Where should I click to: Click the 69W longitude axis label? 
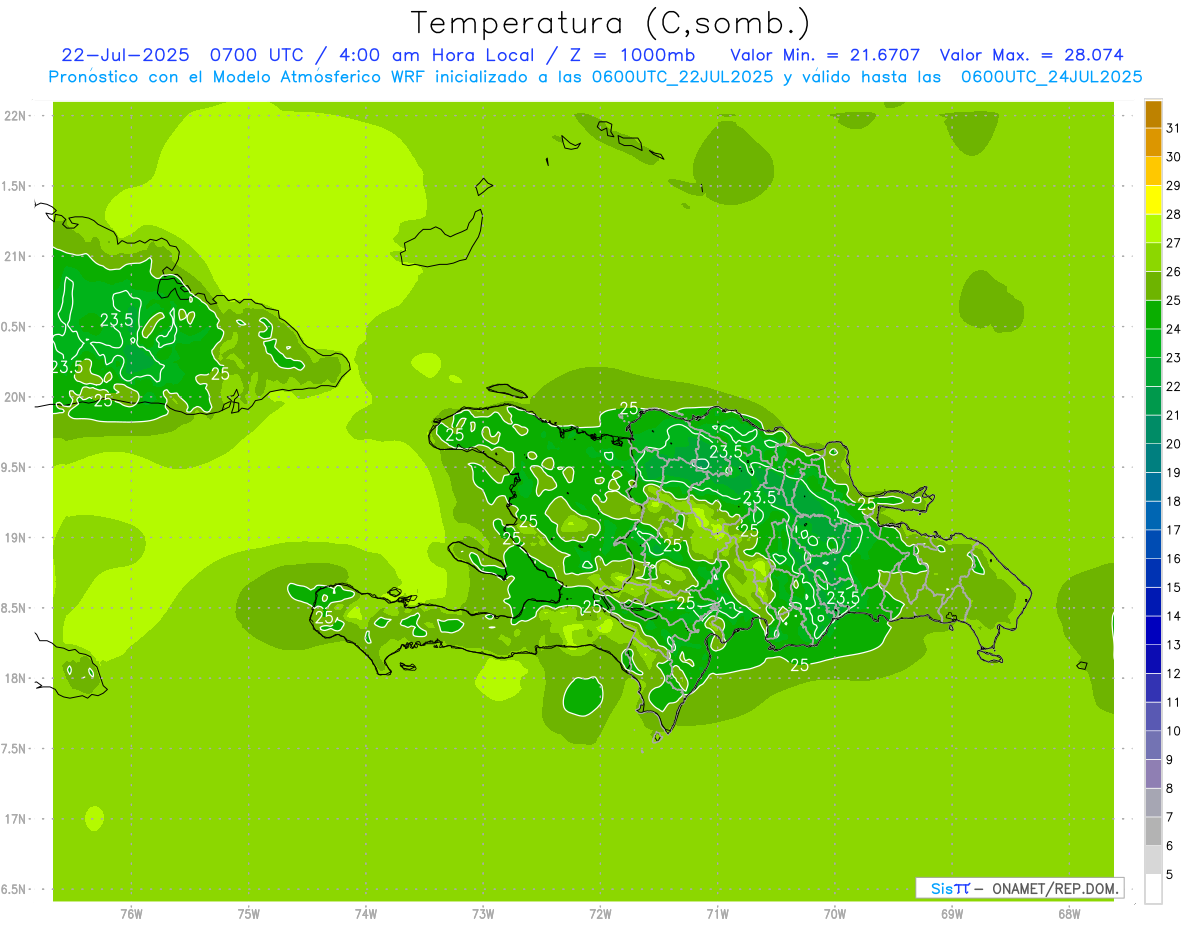tap(952, 913)
